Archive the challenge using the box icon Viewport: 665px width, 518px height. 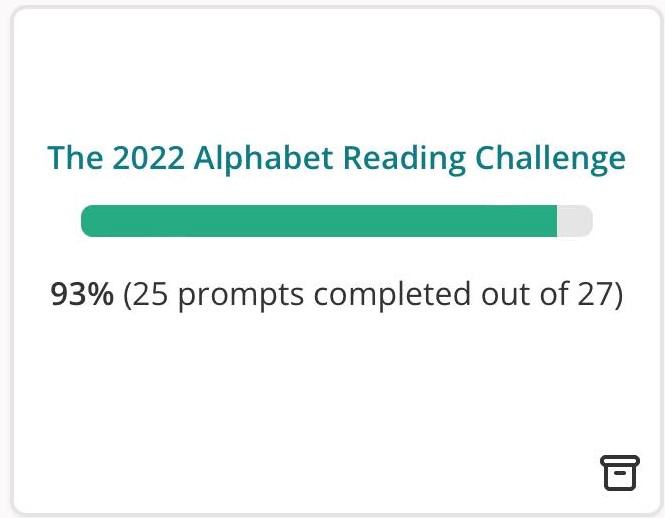(x=620, y=473)
